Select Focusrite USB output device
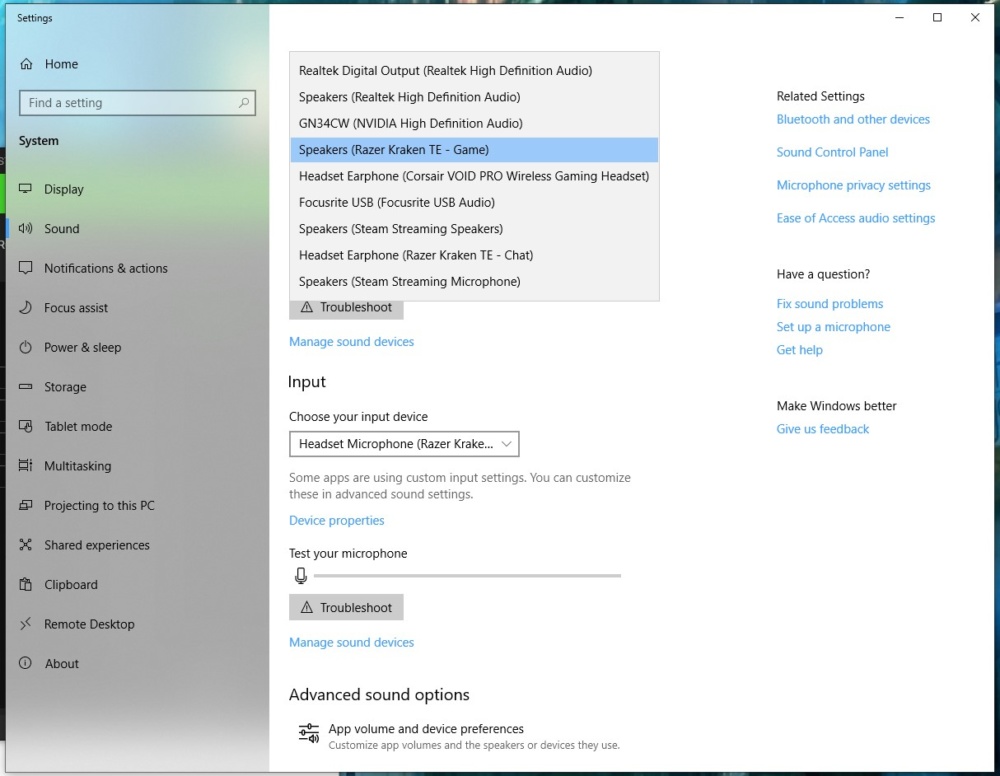 pyautogui.click(x=474, y=202)
